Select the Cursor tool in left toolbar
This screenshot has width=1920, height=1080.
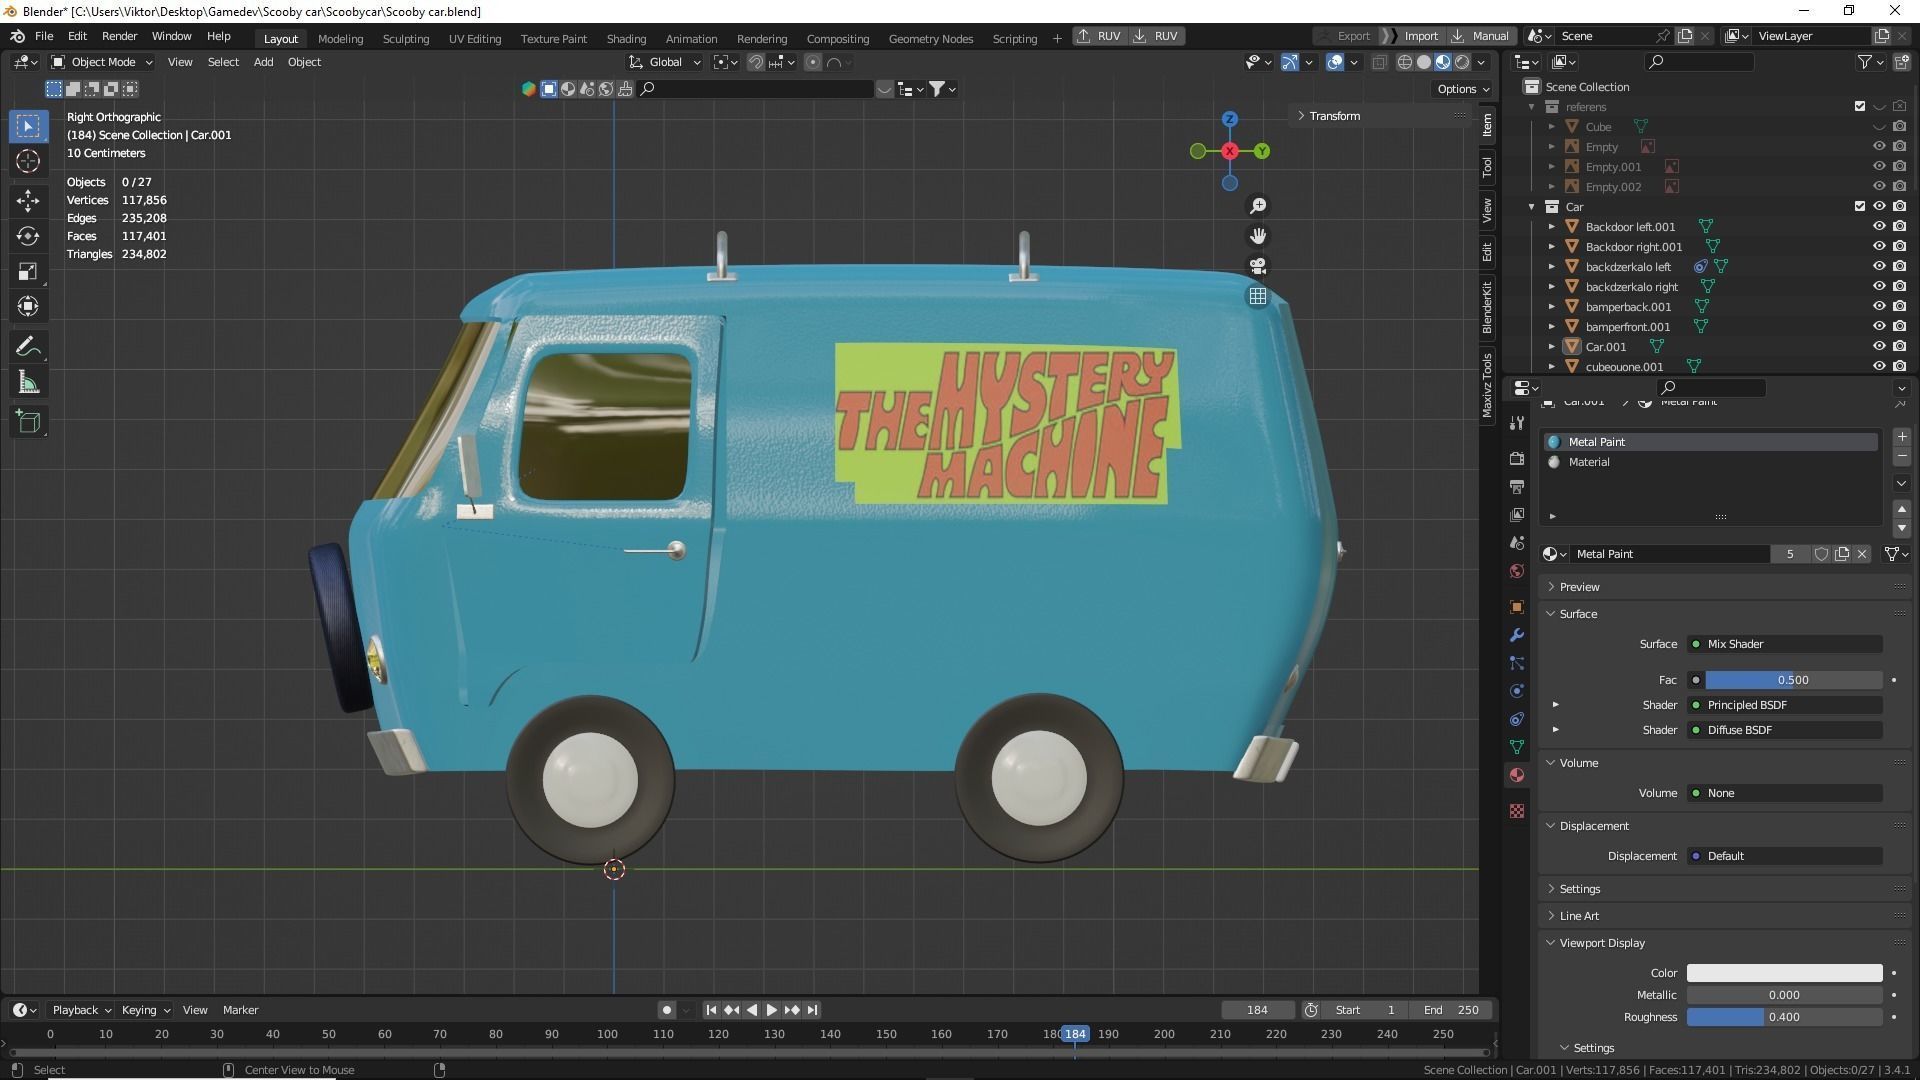coord(28,161)
